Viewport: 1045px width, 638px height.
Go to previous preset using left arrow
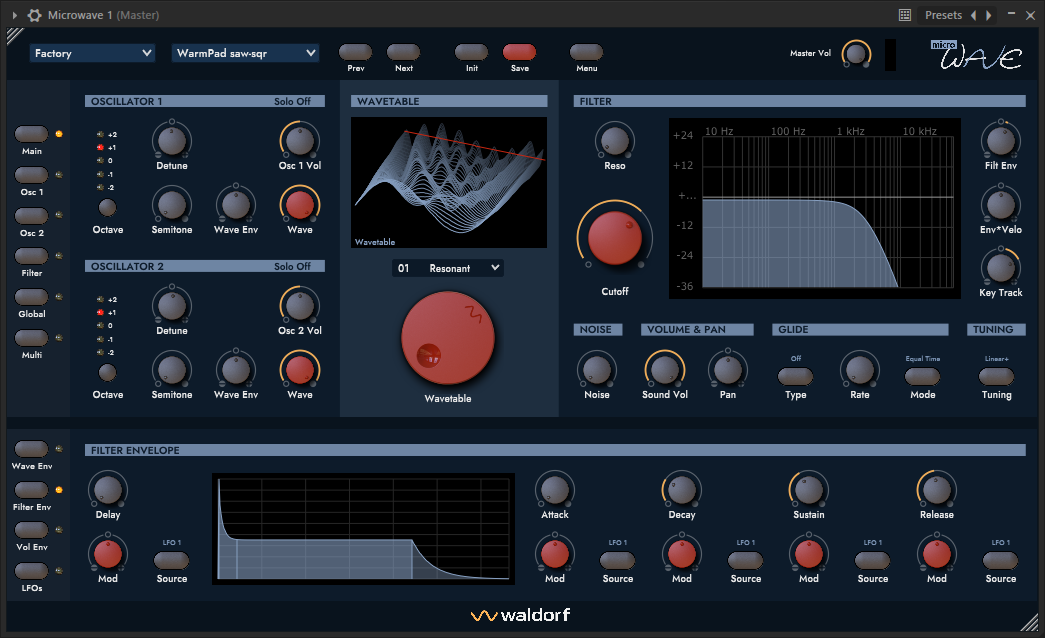click(974, 15)
